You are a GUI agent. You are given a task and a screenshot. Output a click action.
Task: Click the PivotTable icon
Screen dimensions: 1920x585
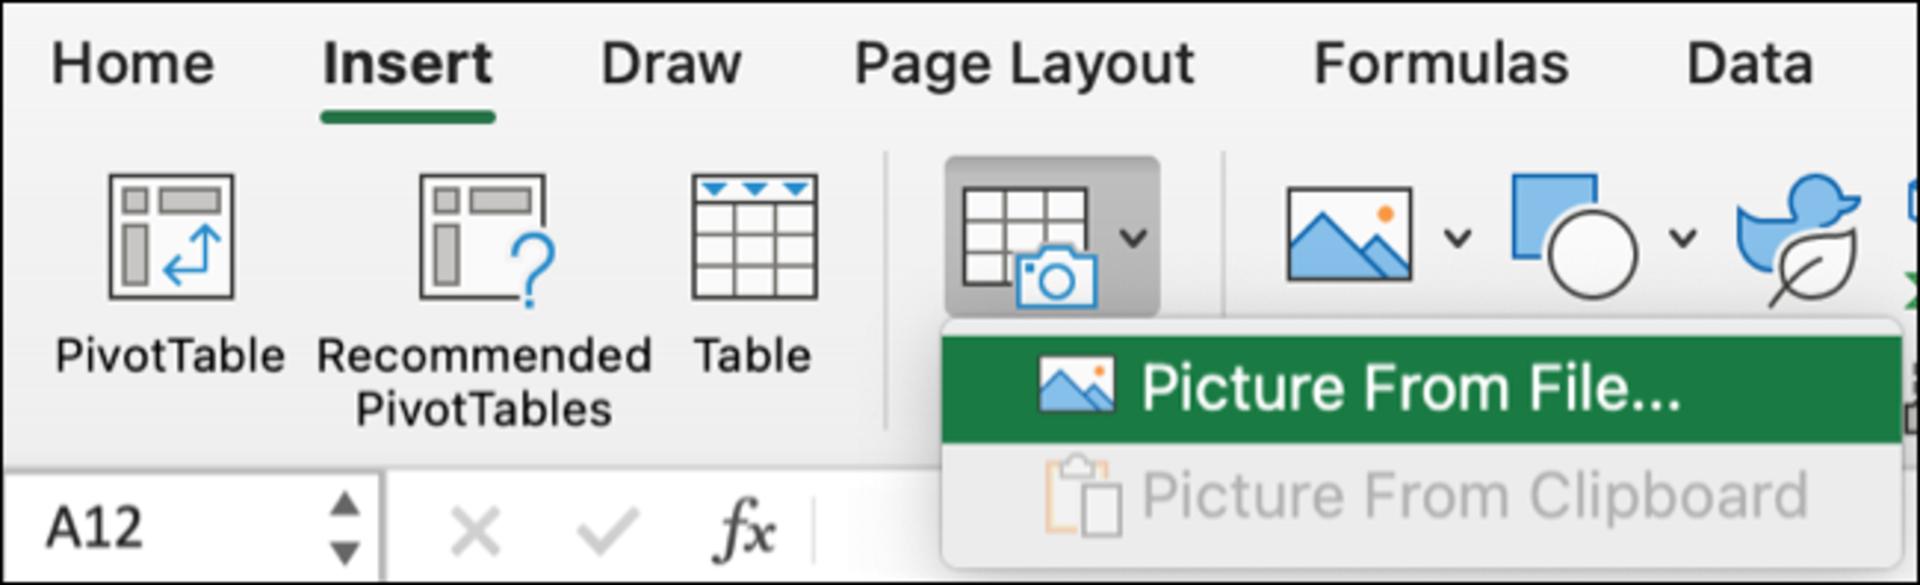[171, 237]
